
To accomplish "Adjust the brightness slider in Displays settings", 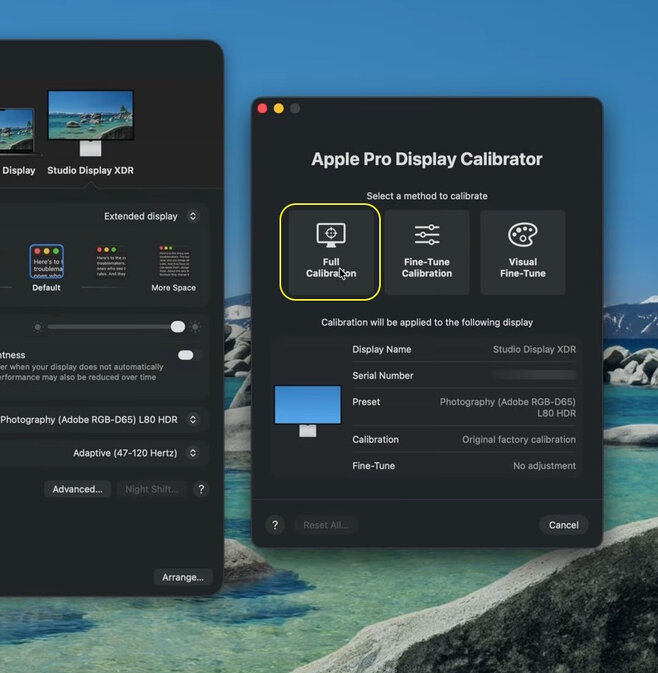I will click(x=116, y=327).
